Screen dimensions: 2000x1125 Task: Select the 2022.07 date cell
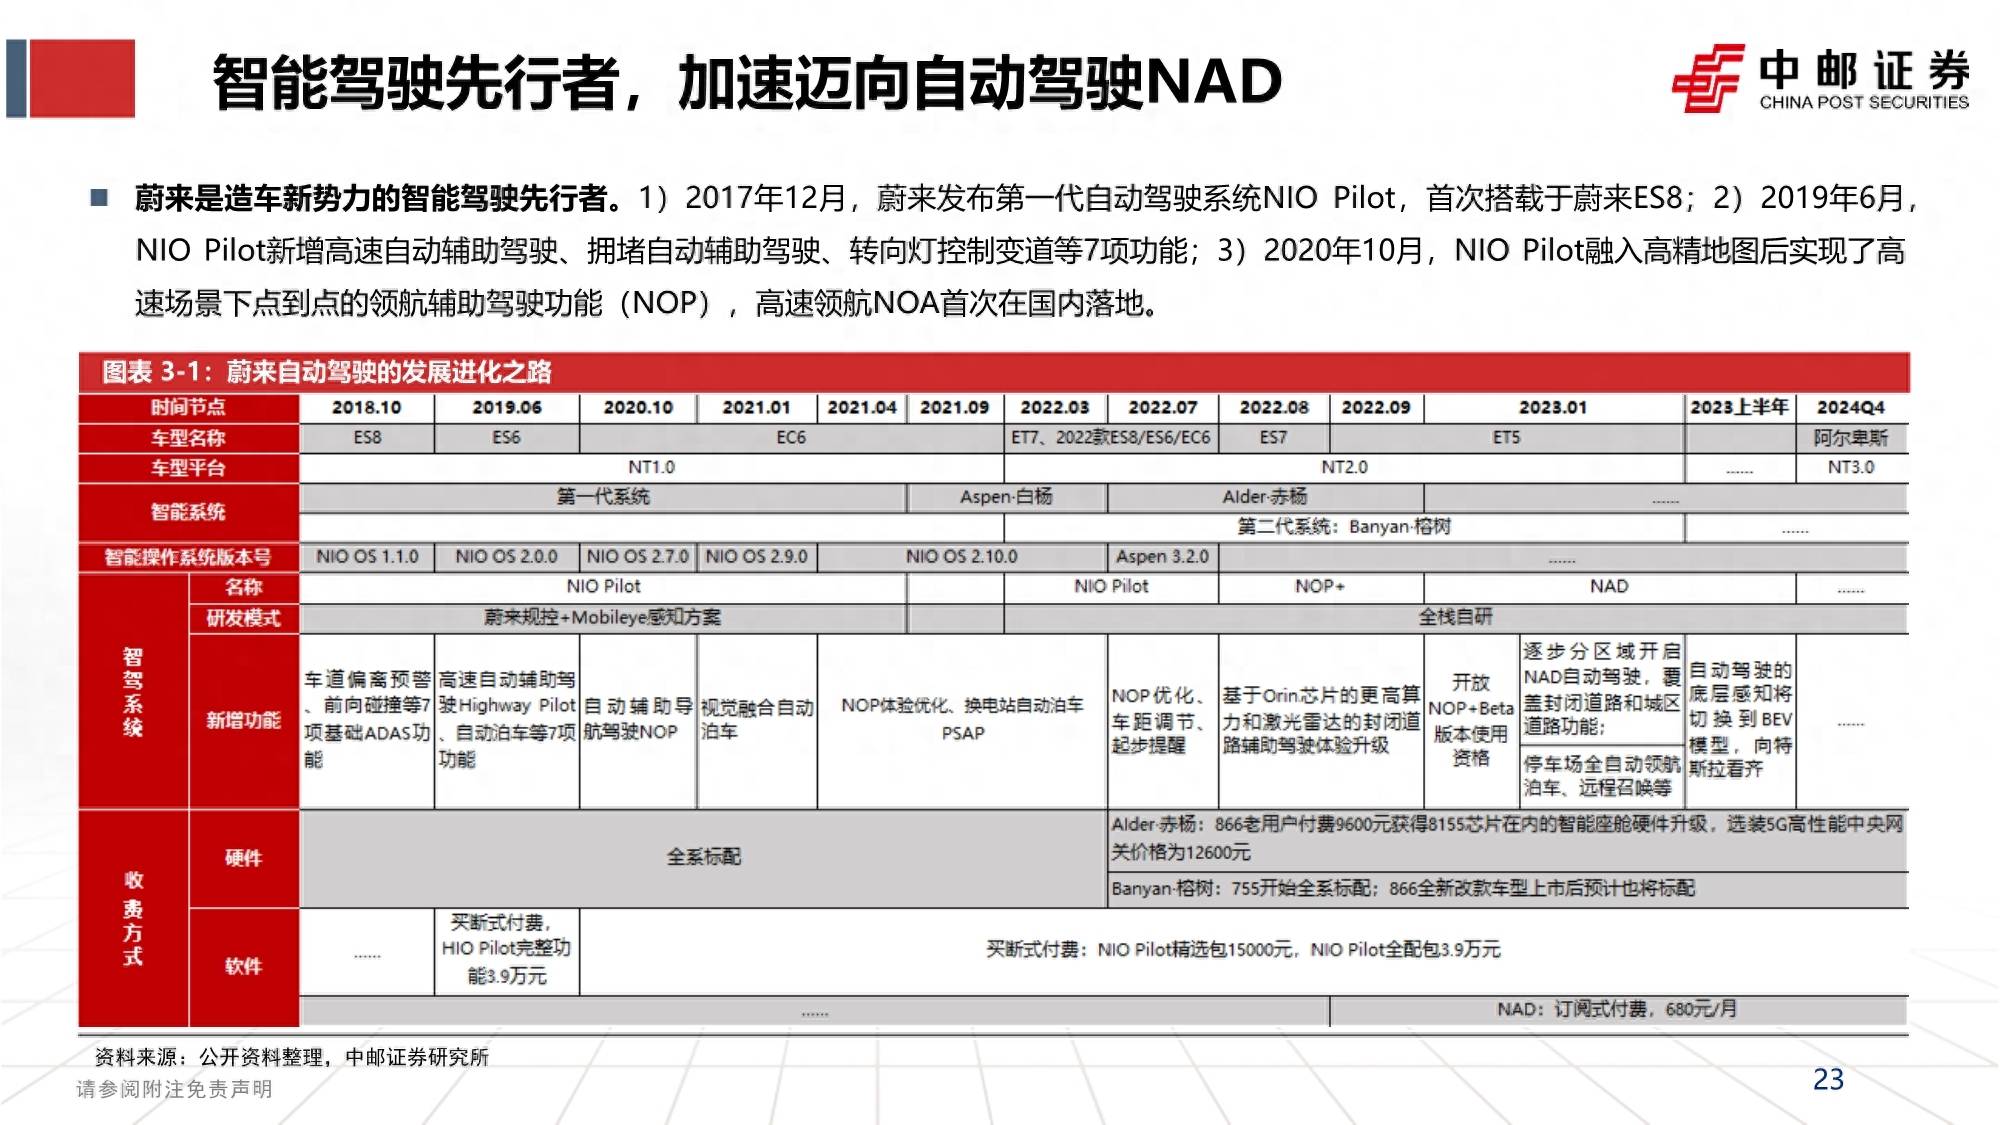click(1163, 407)
